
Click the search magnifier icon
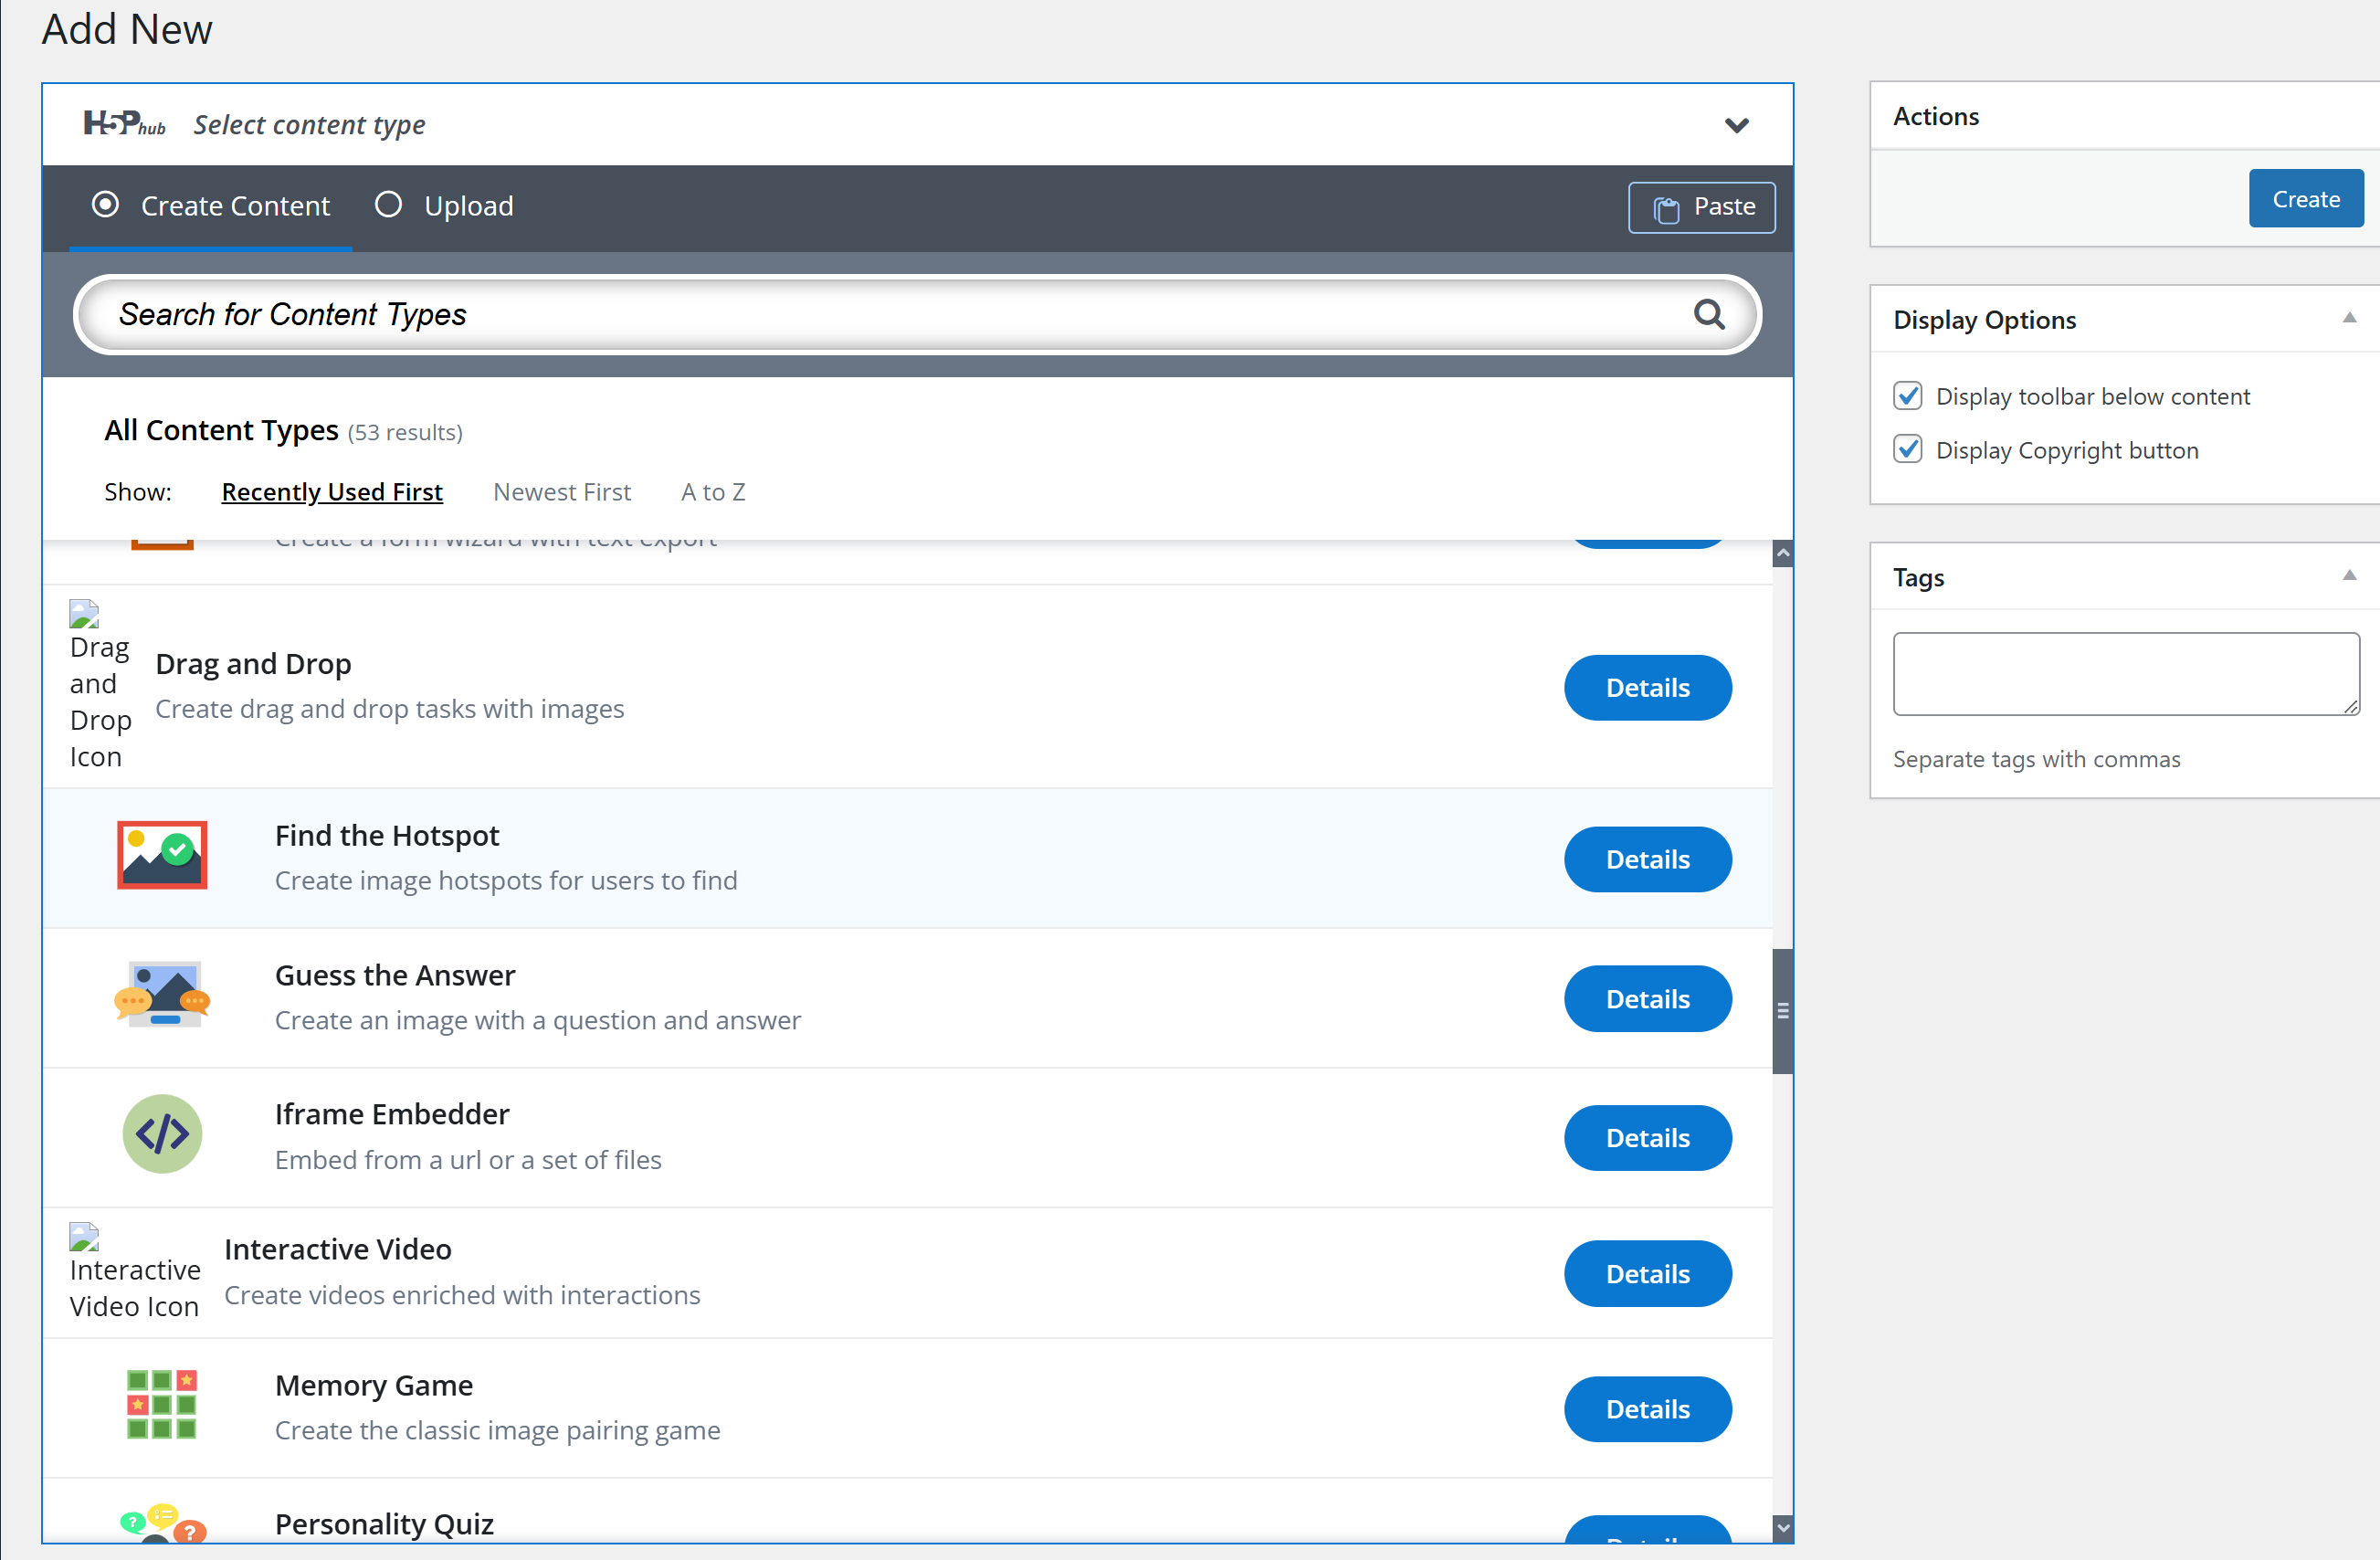coord(1709,314)
